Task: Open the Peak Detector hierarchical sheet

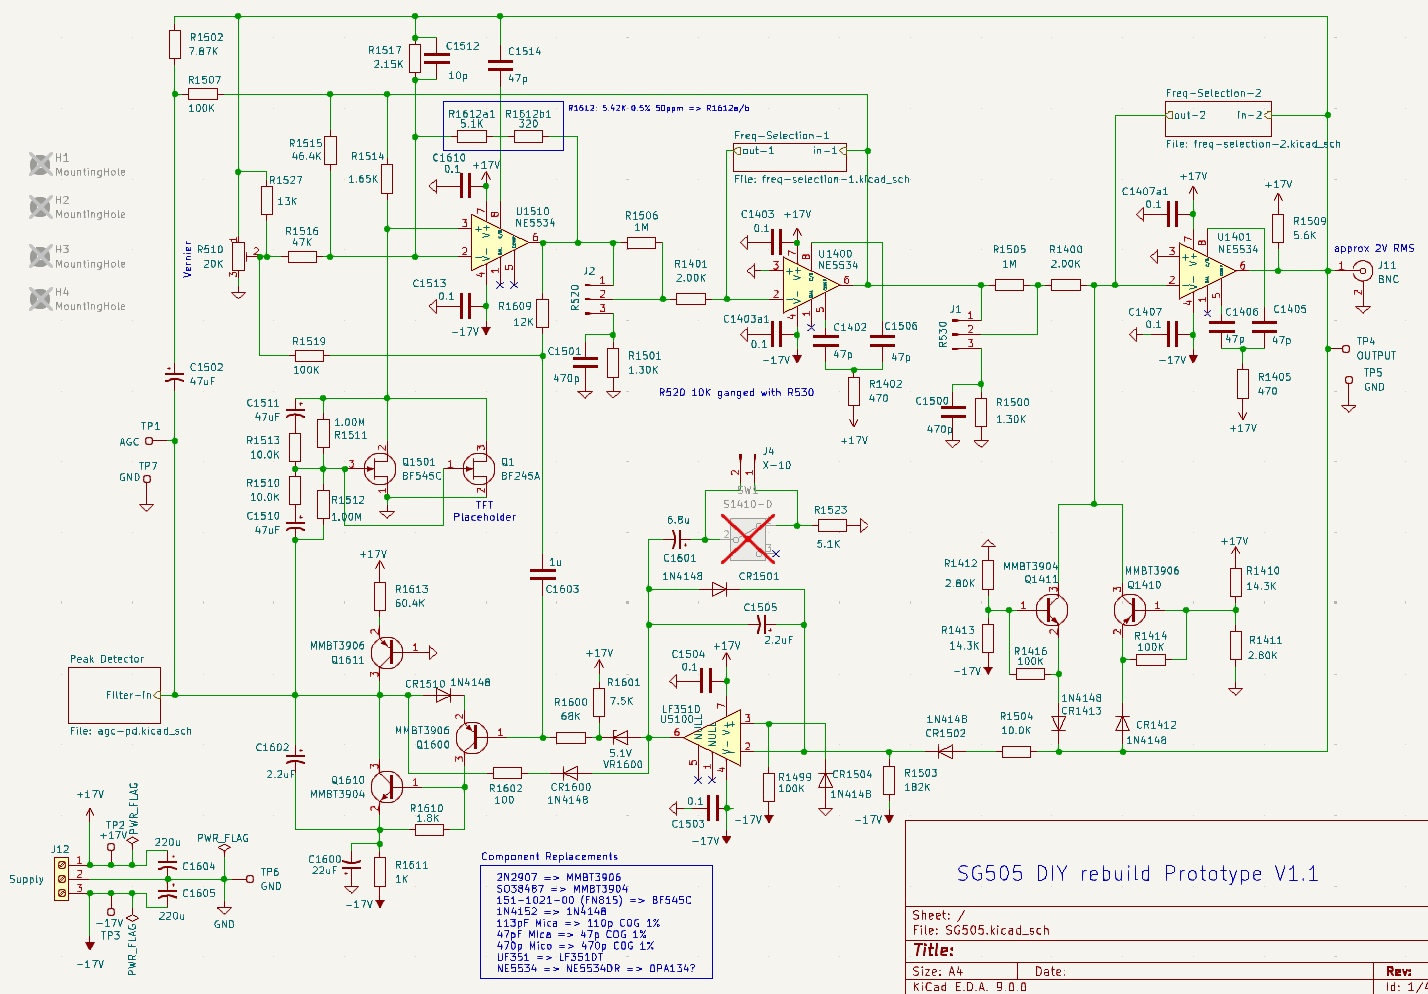Action: pos(114,695)
